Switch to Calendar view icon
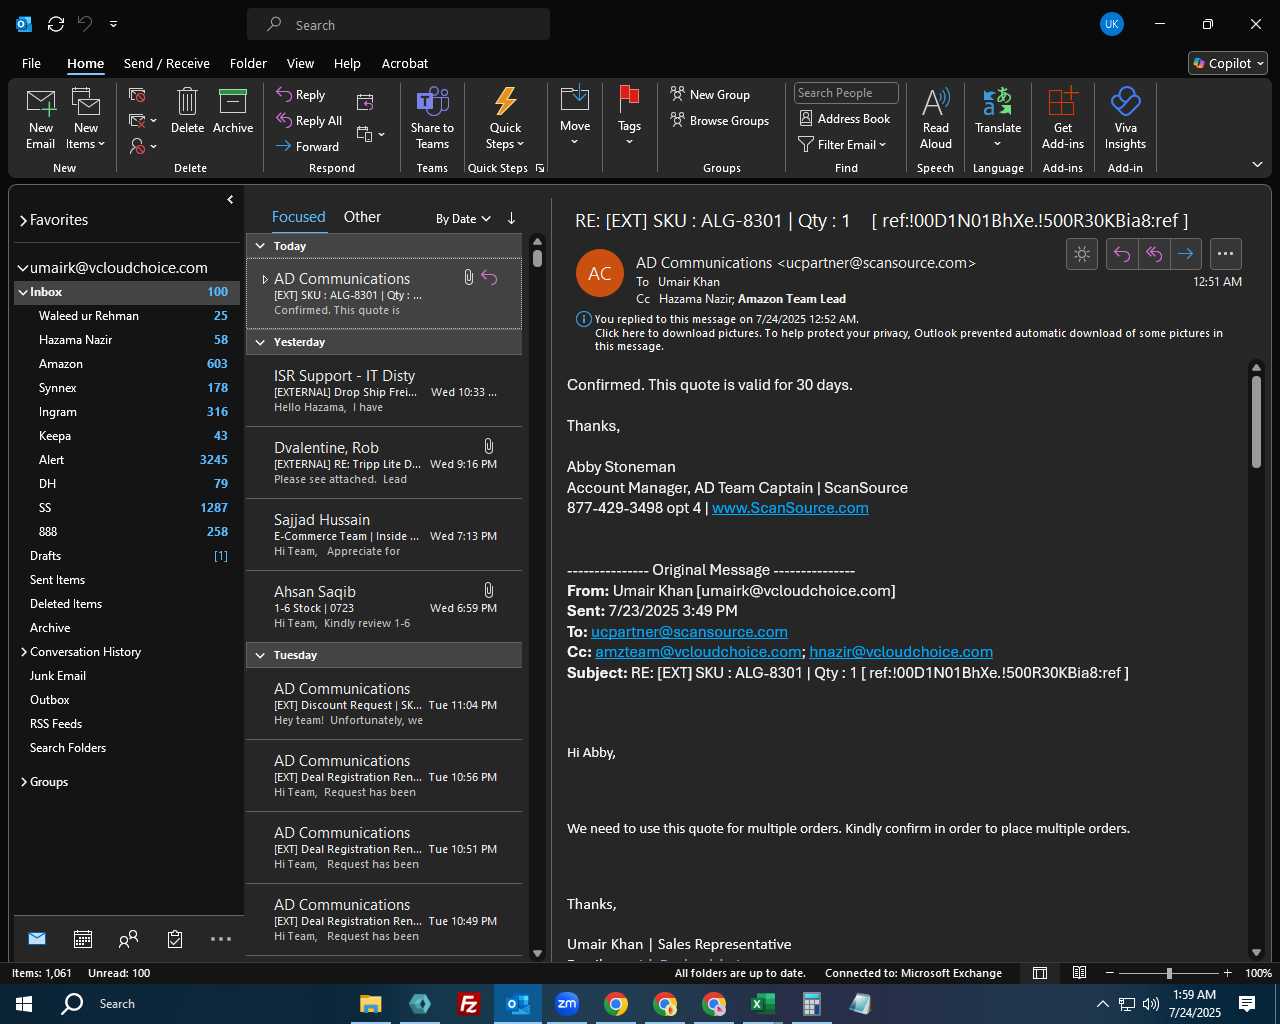Viewport: 1280px width, 1024px height. [83, 939]
